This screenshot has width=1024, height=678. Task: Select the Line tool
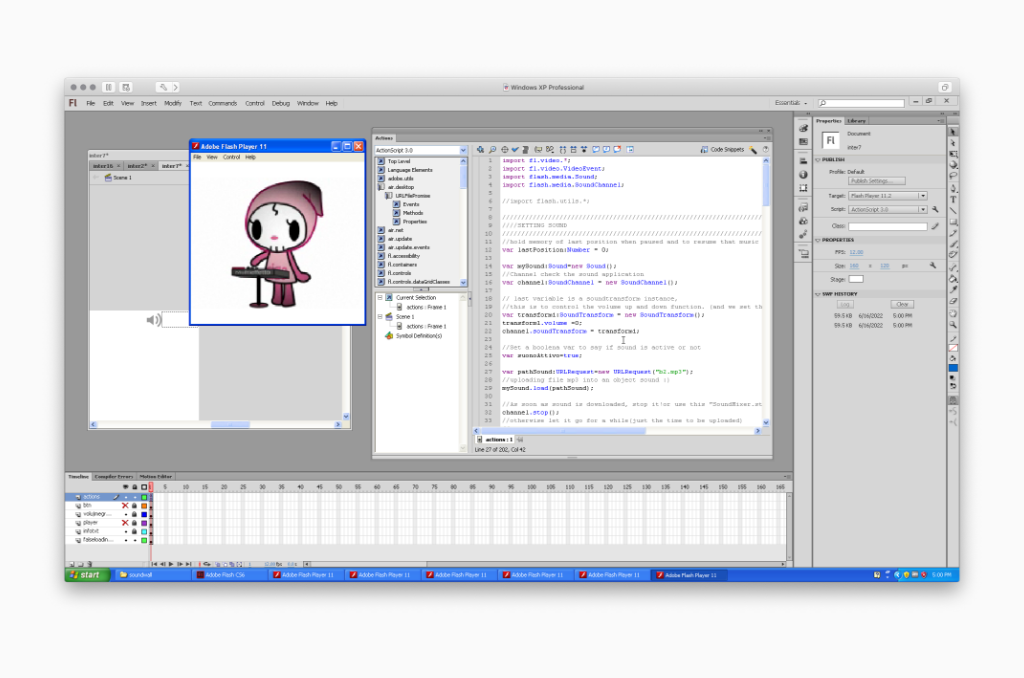point(953,210)
